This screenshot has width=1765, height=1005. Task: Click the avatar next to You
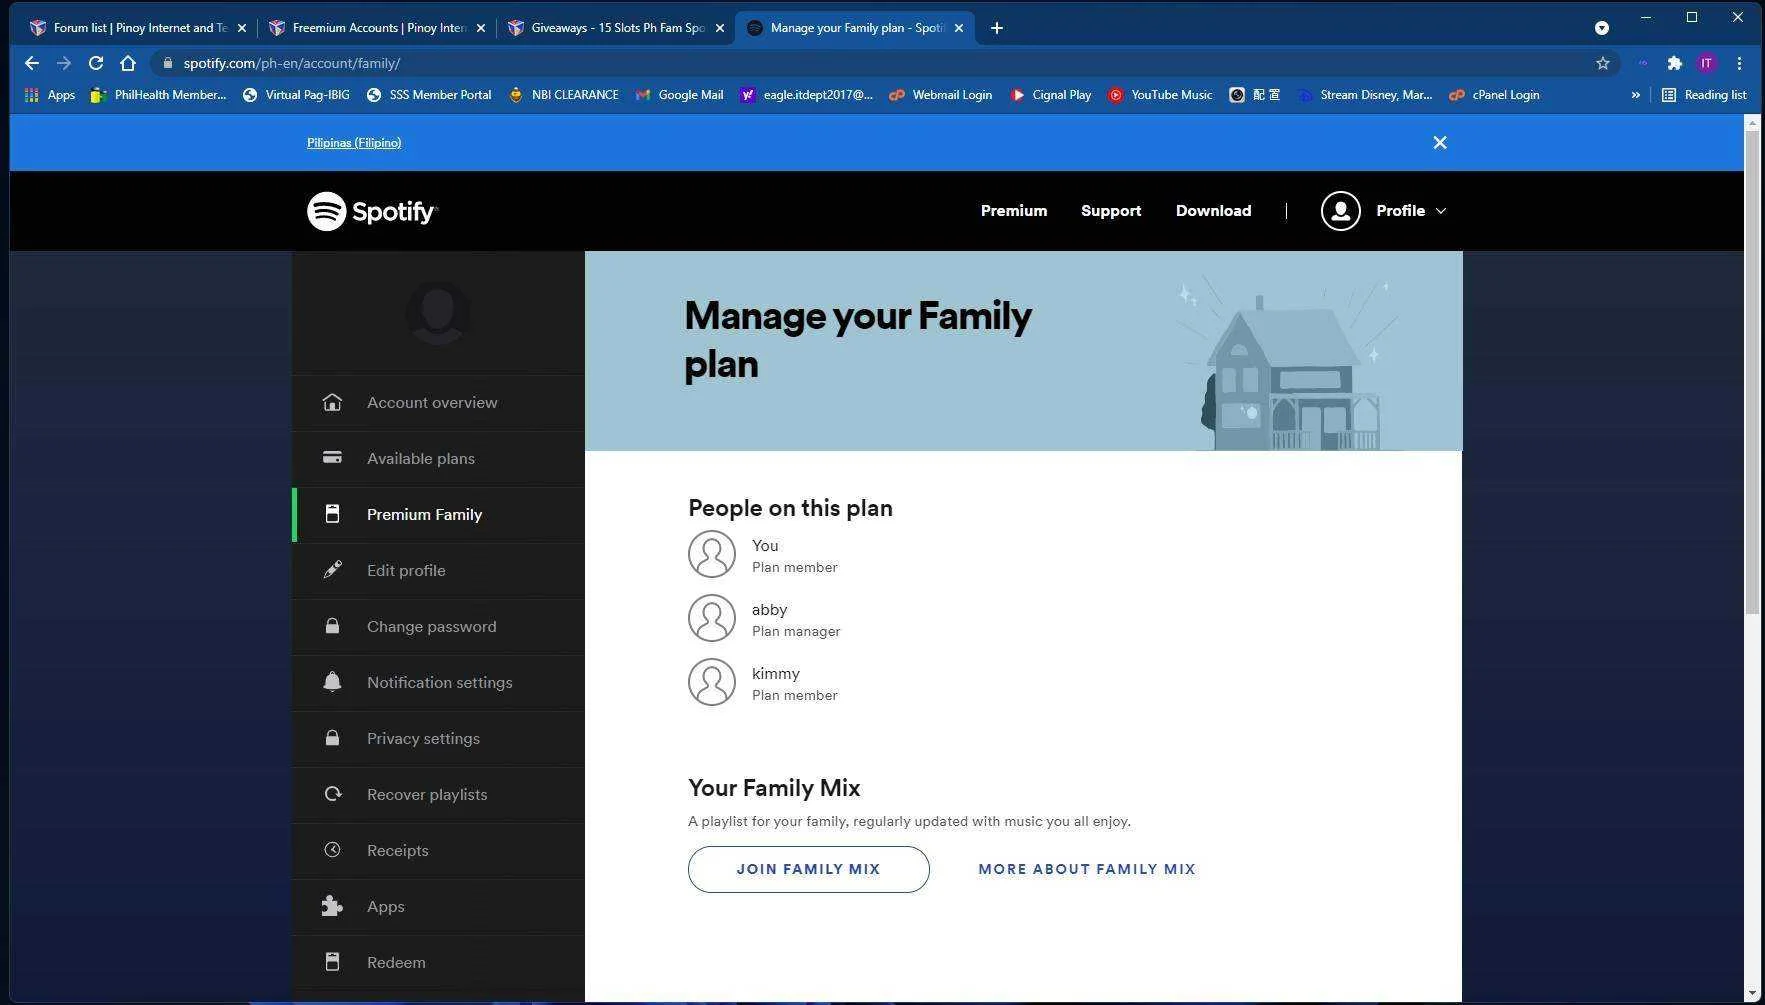711,554
